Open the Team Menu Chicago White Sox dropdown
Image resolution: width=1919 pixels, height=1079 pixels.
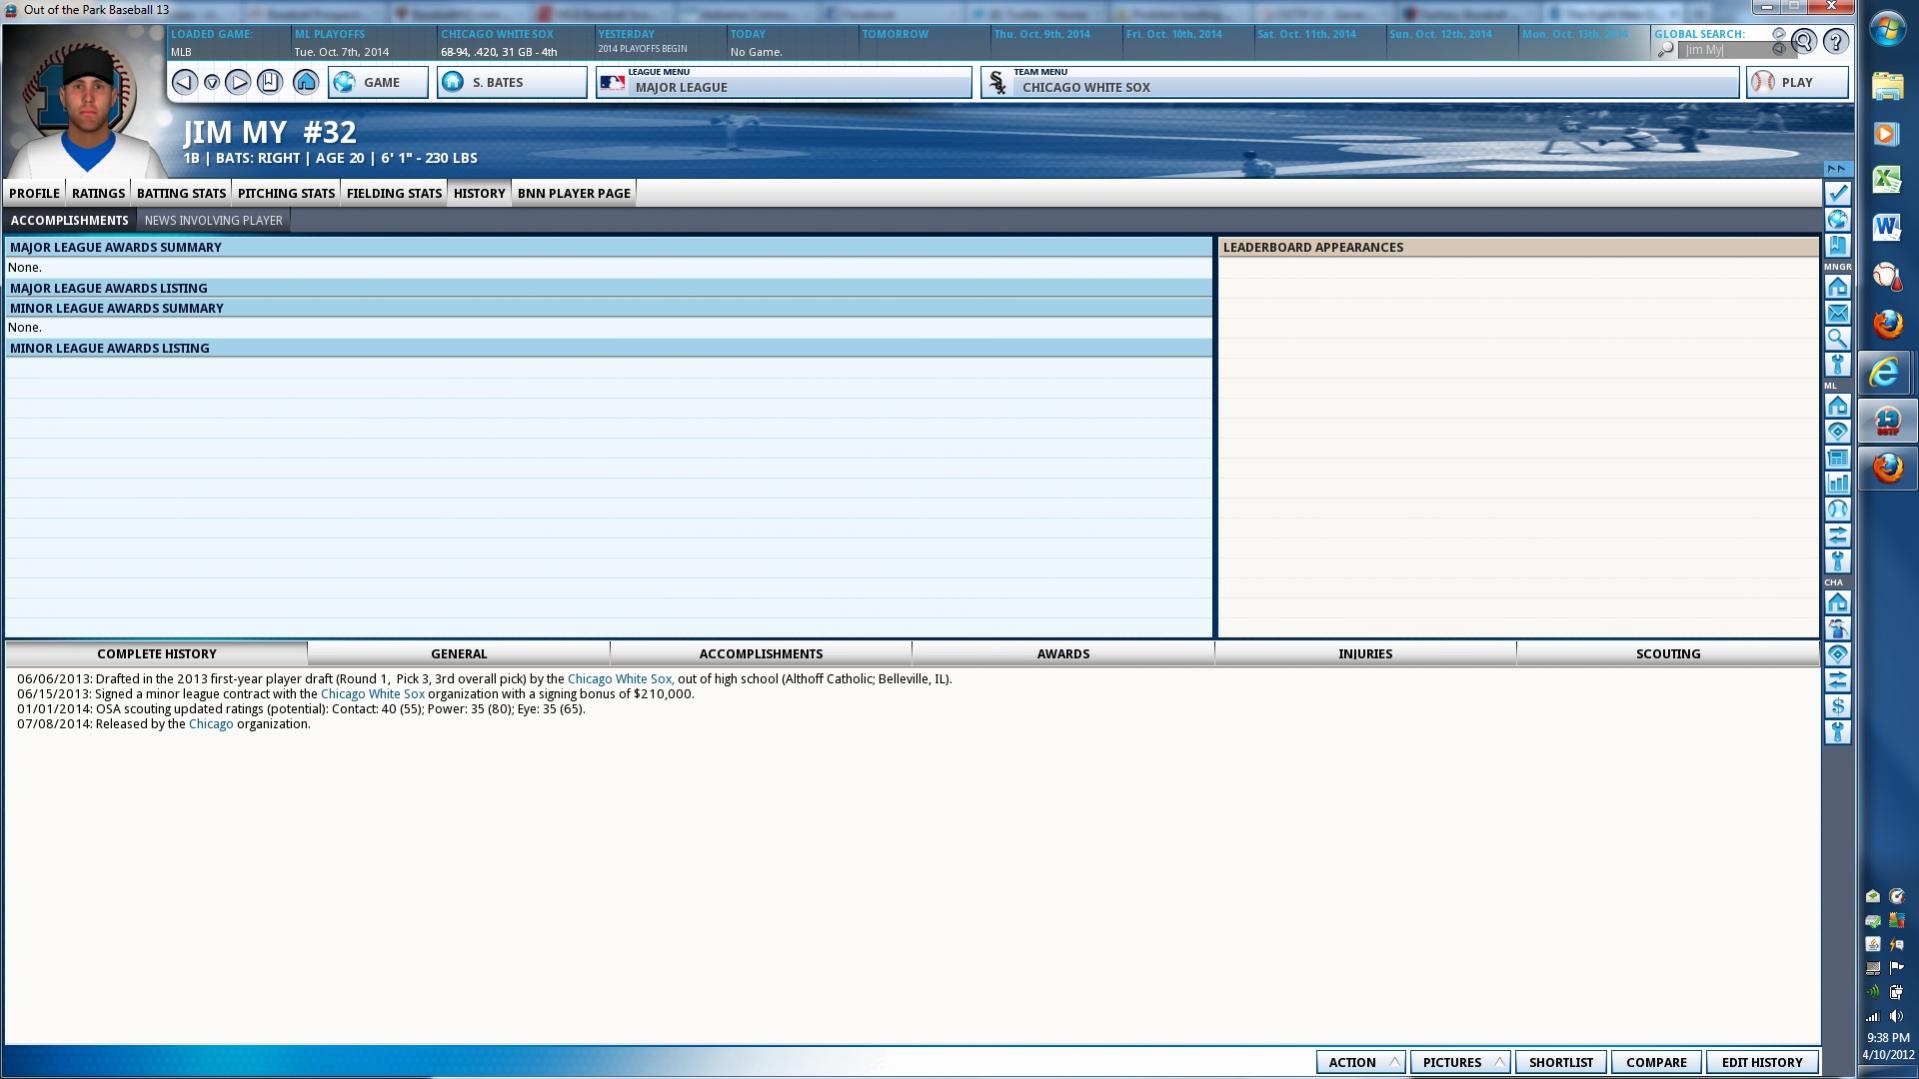tap(1360, 82)
